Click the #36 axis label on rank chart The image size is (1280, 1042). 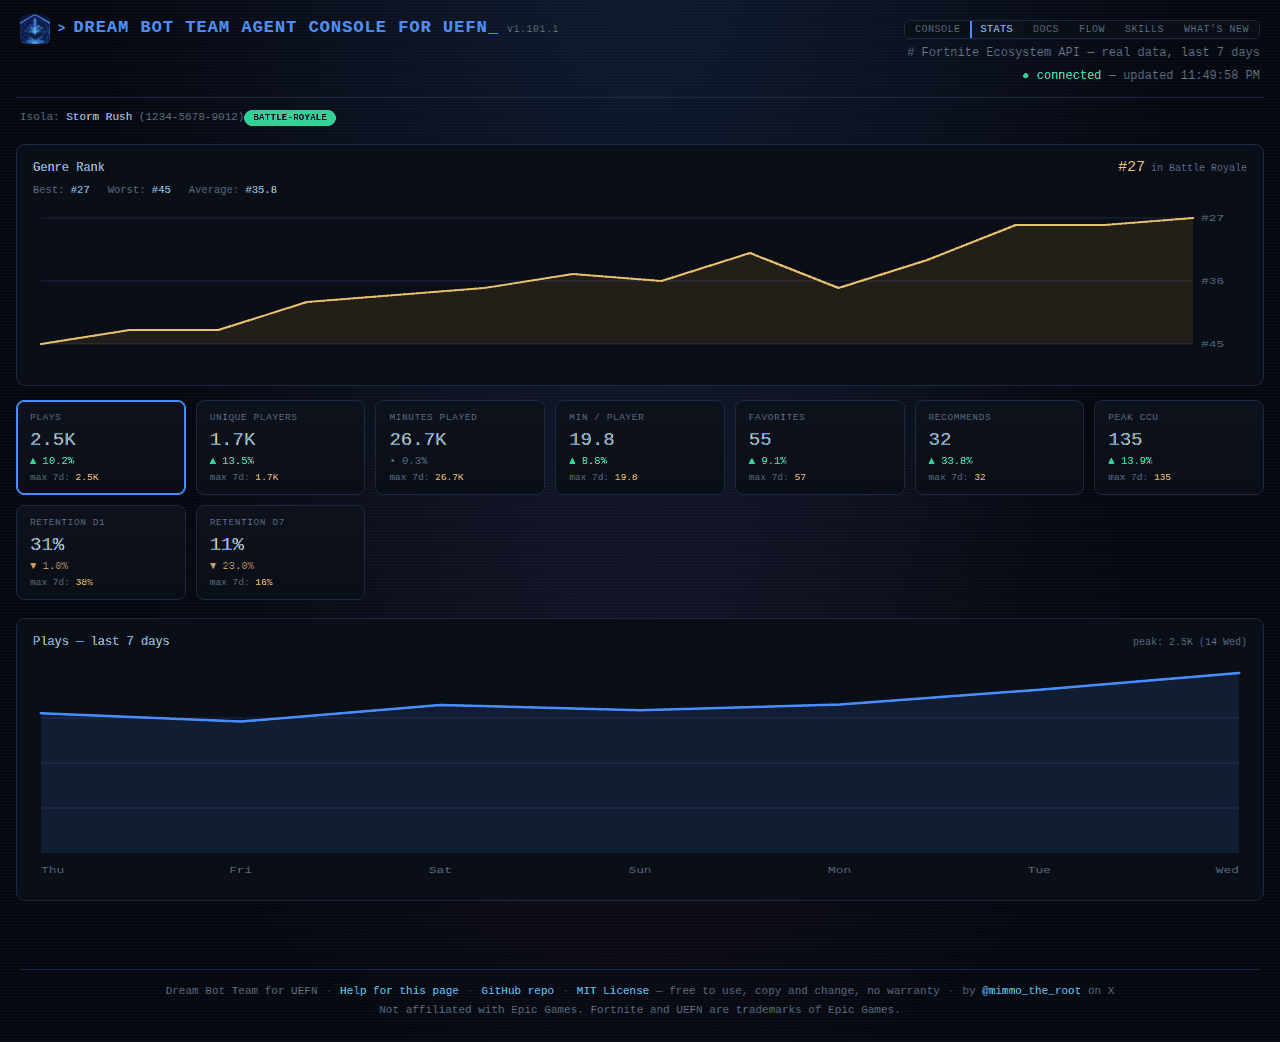[1212, 281]
